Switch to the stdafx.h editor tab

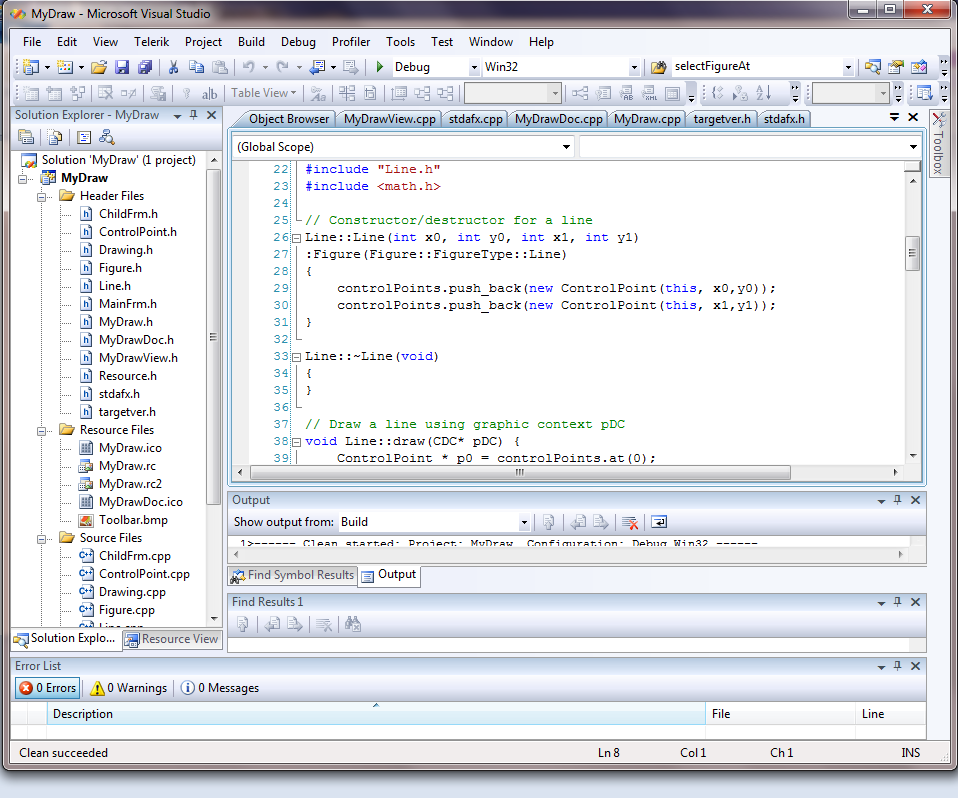click(784, 119)
